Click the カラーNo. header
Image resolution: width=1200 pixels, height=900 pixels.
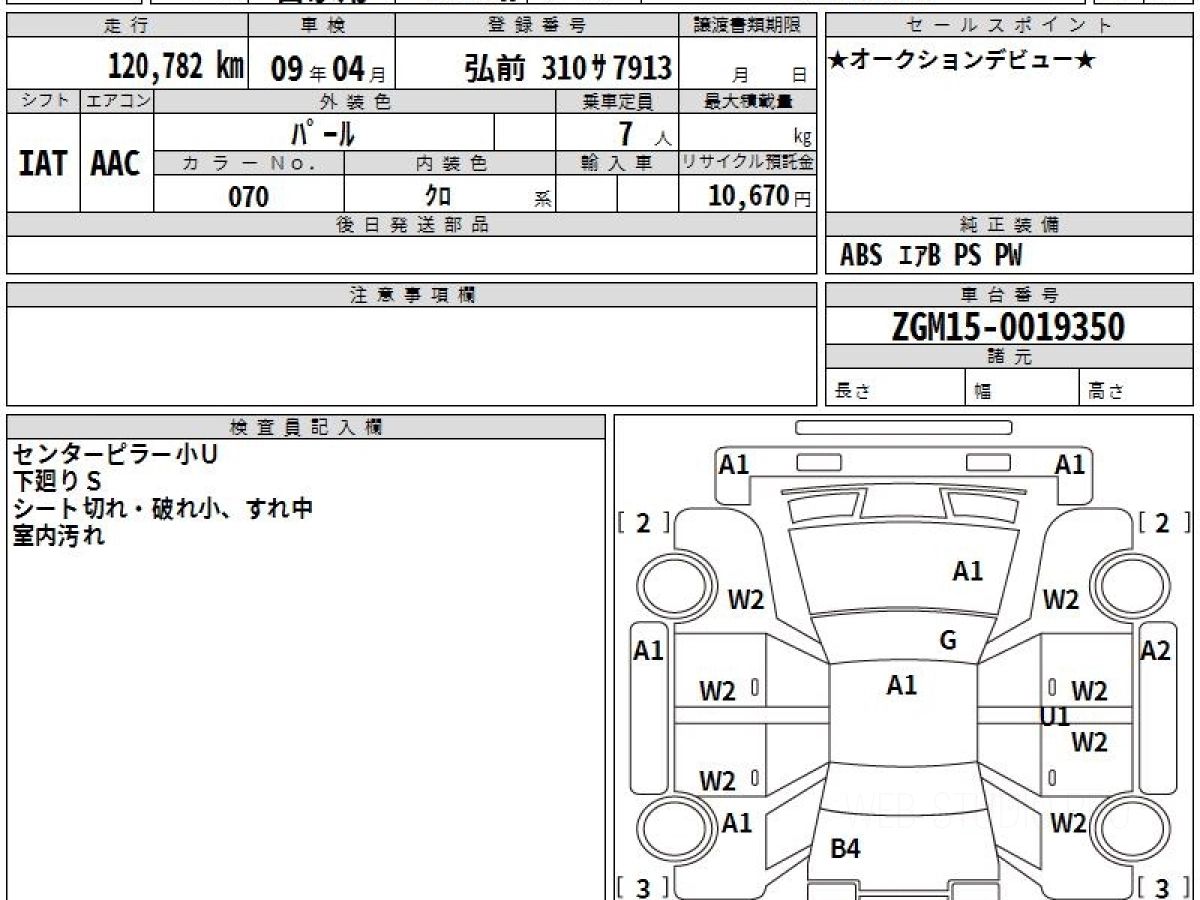249,164
